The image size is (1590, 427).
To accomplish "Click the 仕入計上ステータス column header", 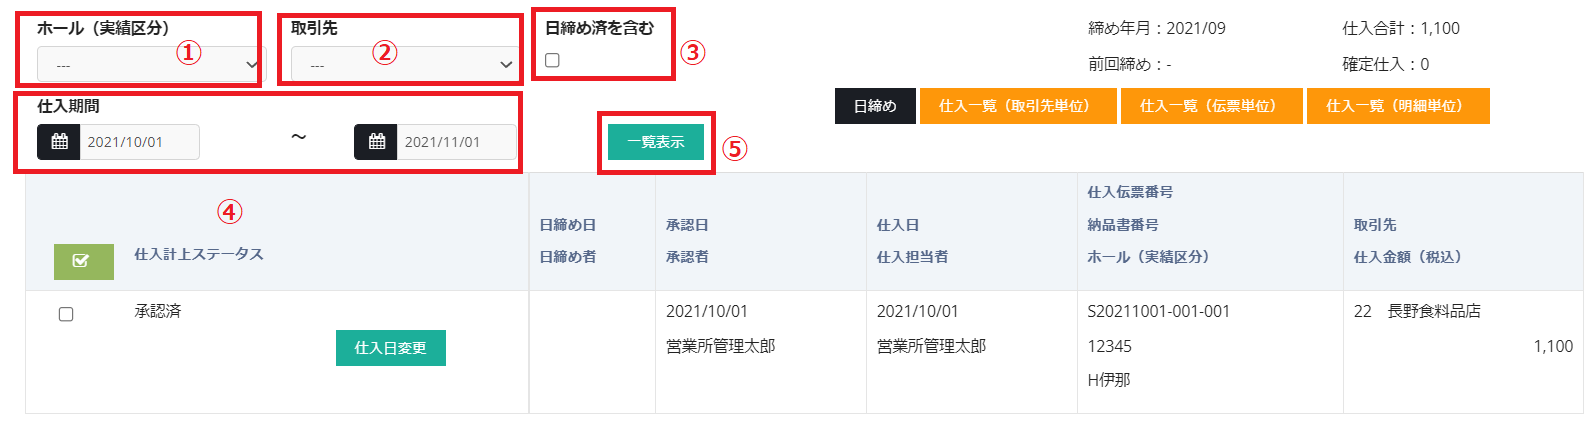I will (199, 254).
